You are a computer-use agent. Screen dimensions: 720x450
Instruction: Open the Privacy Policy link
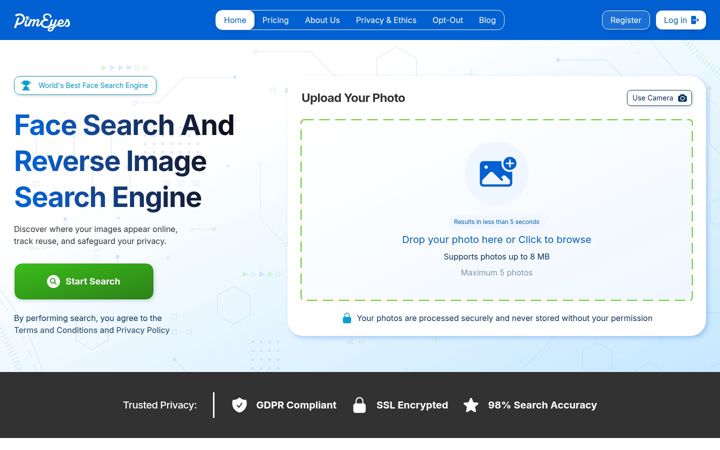click(143, 330)
